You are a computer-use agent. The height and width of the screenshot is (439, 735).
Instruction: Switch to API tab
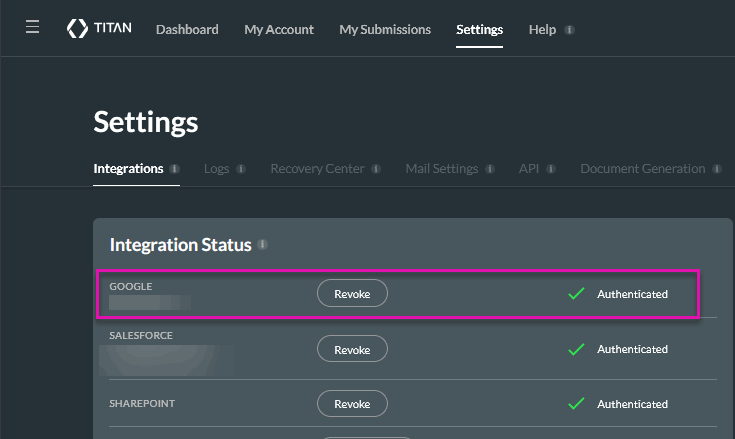(x=529, y=169)
